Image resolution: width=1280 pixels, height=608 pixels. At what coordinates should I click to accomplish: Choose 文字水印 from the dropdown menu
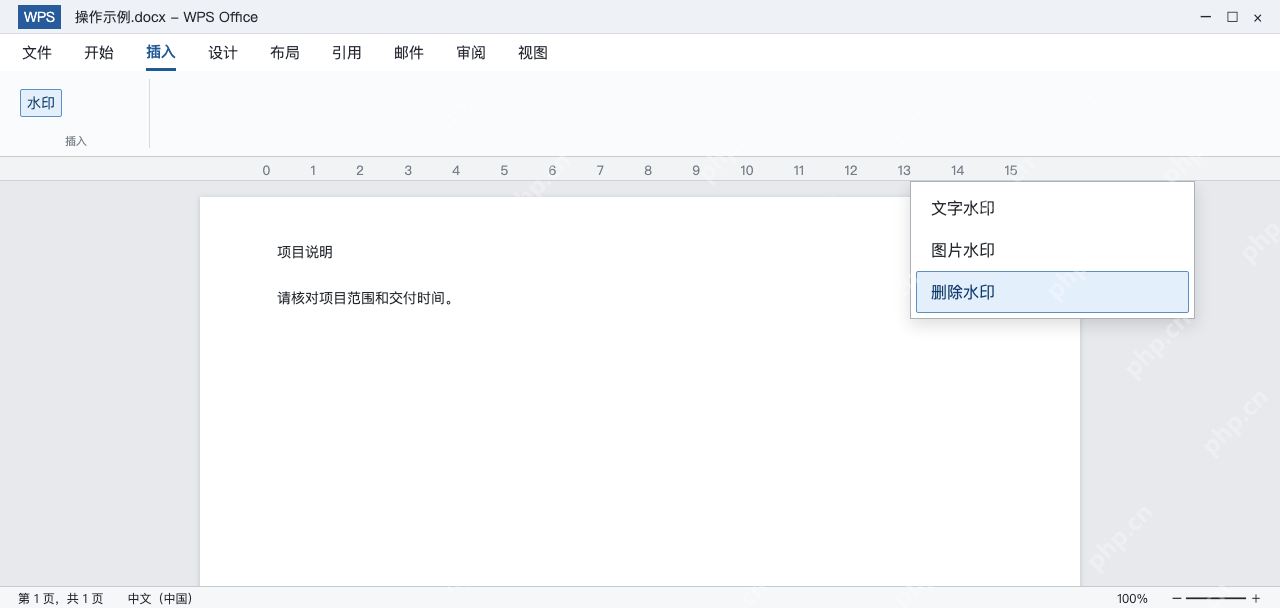point(1052,208)
